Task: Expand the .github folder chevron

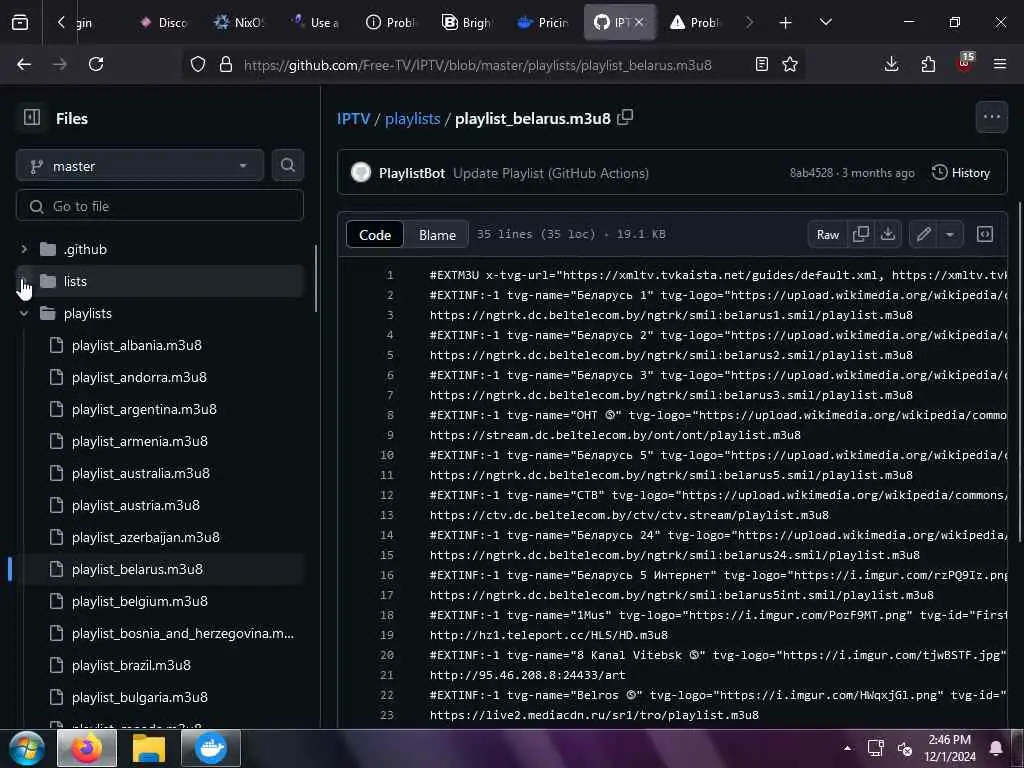Action: click(x=24, y=249)
